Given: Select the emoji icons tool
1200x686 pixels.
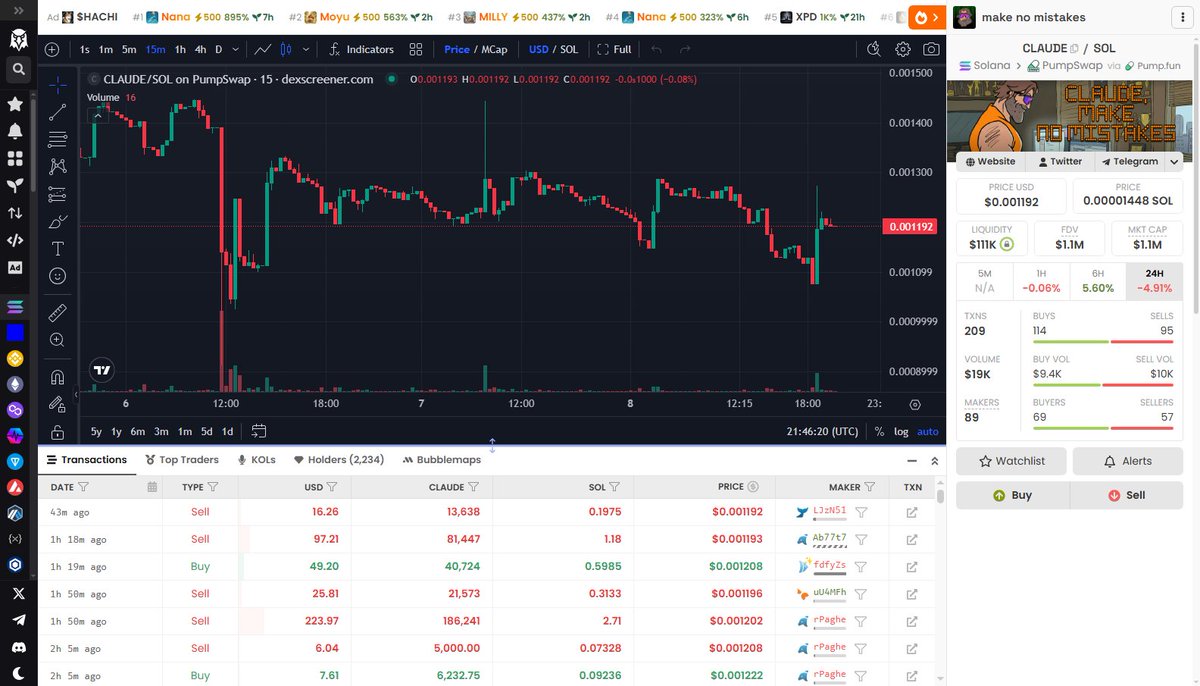Looking at the screenshot, I should pyautogui.click(x=58, y=275).
